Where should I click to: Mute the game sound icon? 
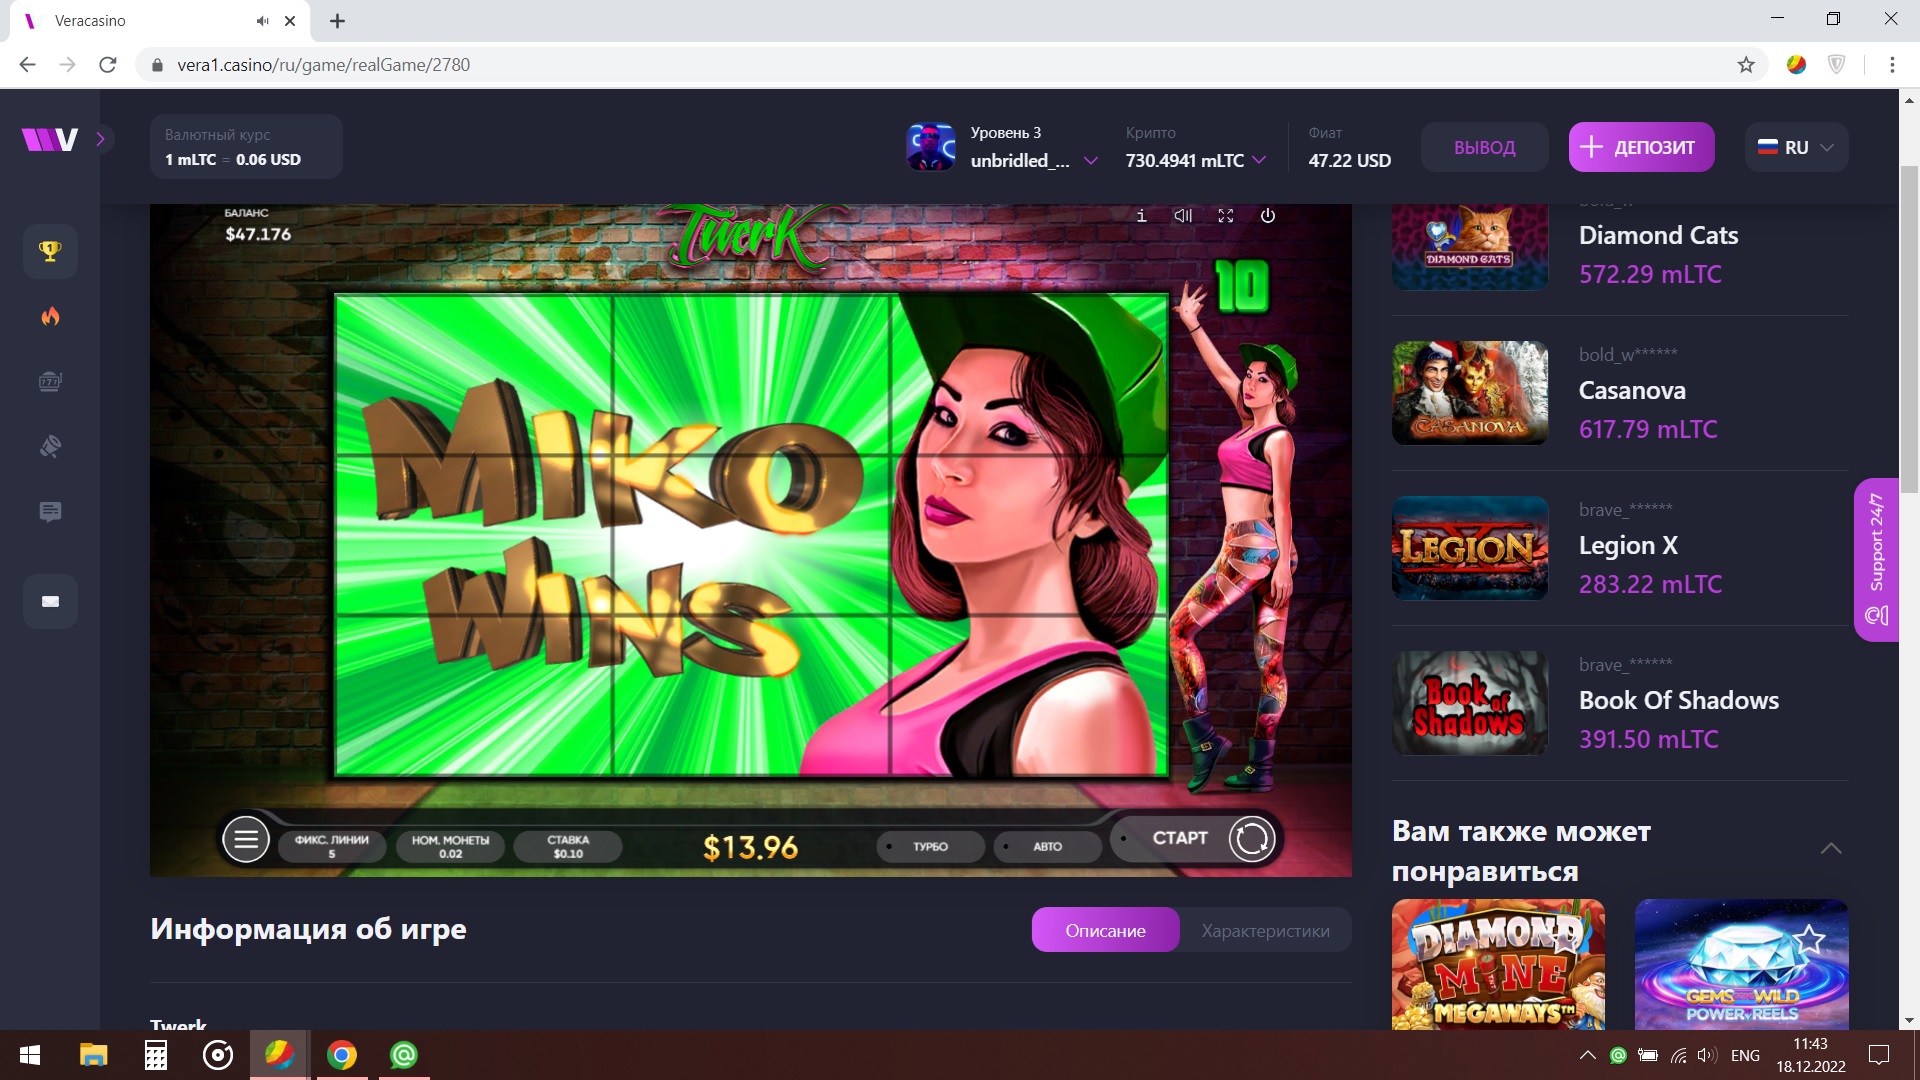point(1183,216)
